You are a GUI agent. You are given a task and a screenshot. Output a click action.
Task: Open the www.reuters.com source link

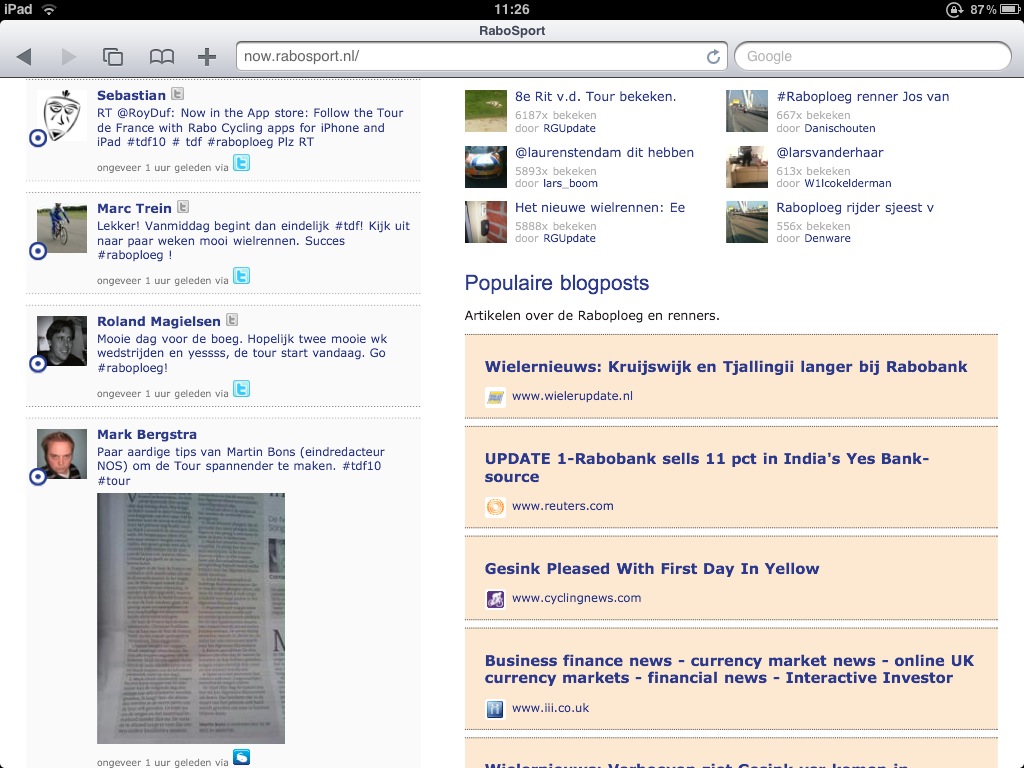point(562,506)
